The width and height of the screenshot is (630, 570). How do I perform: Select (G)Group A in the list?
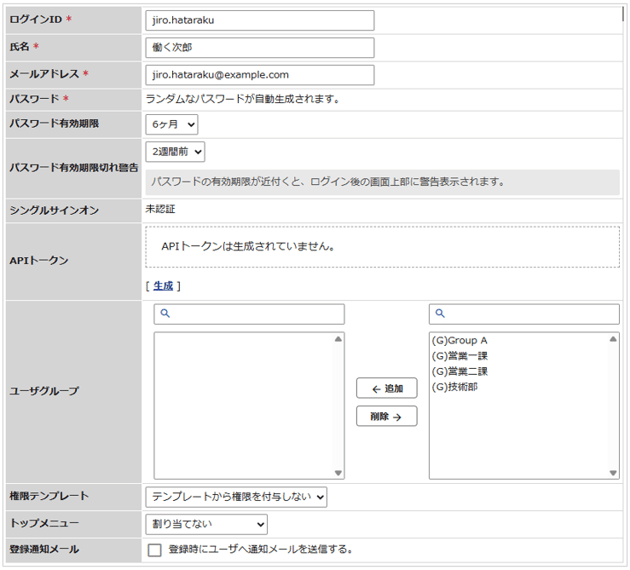click(459, 341)
